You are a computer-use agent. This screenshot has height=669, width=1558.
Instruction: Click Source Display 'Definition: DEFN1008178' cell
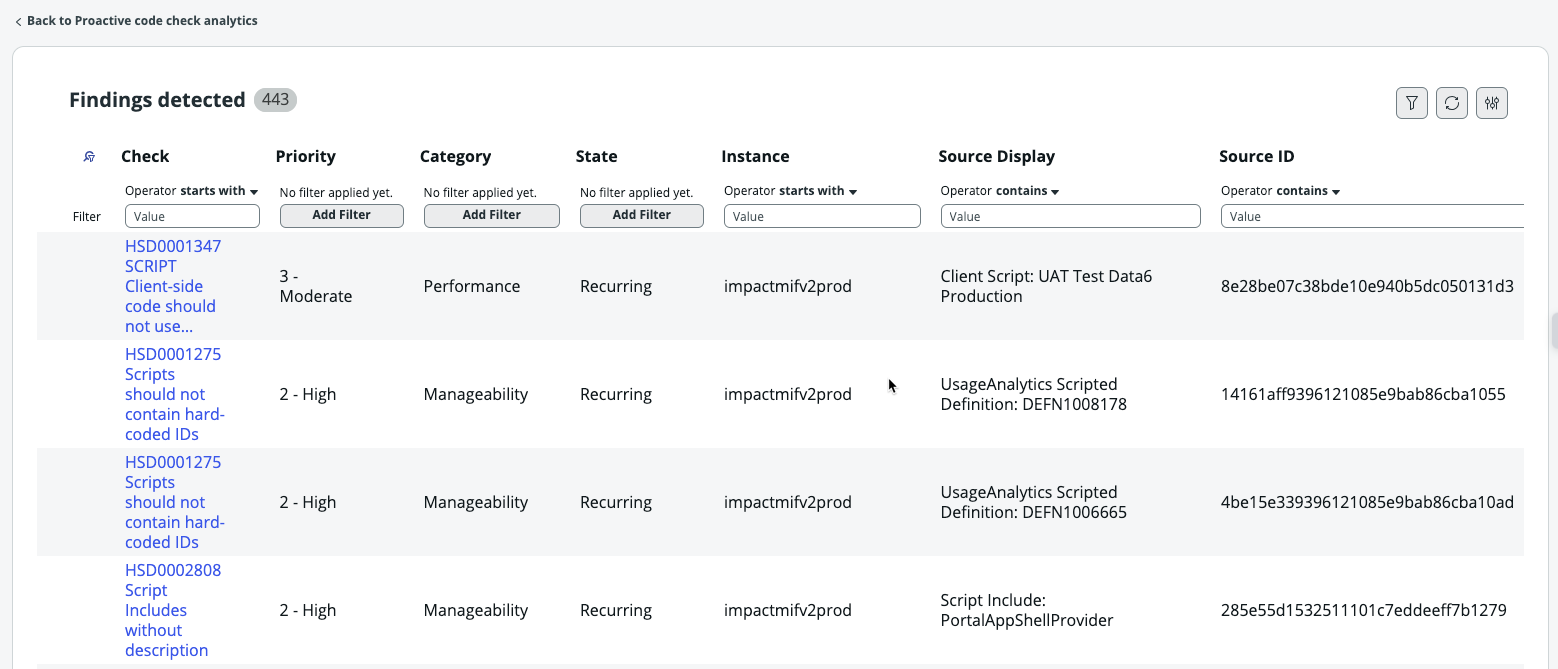pos(1034,394)
